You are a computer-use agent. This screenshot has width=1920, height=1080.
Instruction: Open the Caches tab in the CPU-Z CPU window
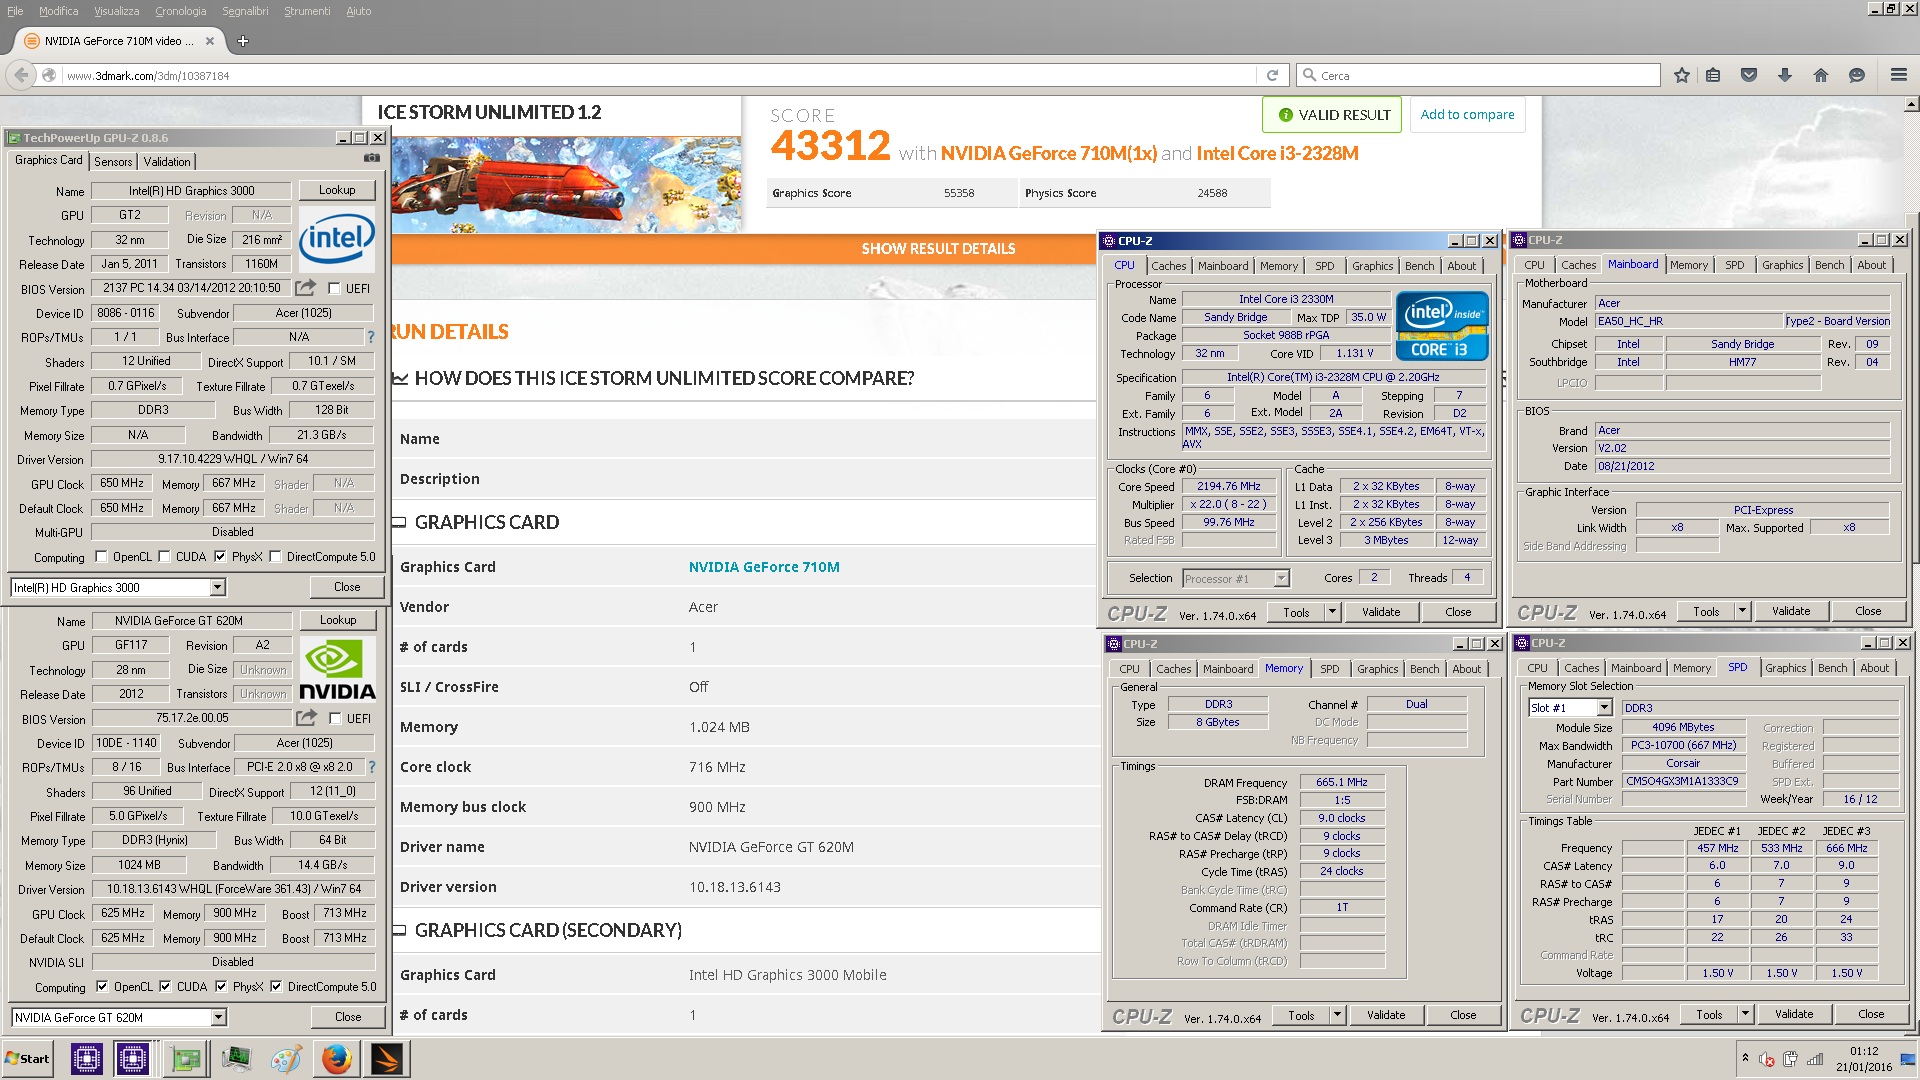(1168, 266)
